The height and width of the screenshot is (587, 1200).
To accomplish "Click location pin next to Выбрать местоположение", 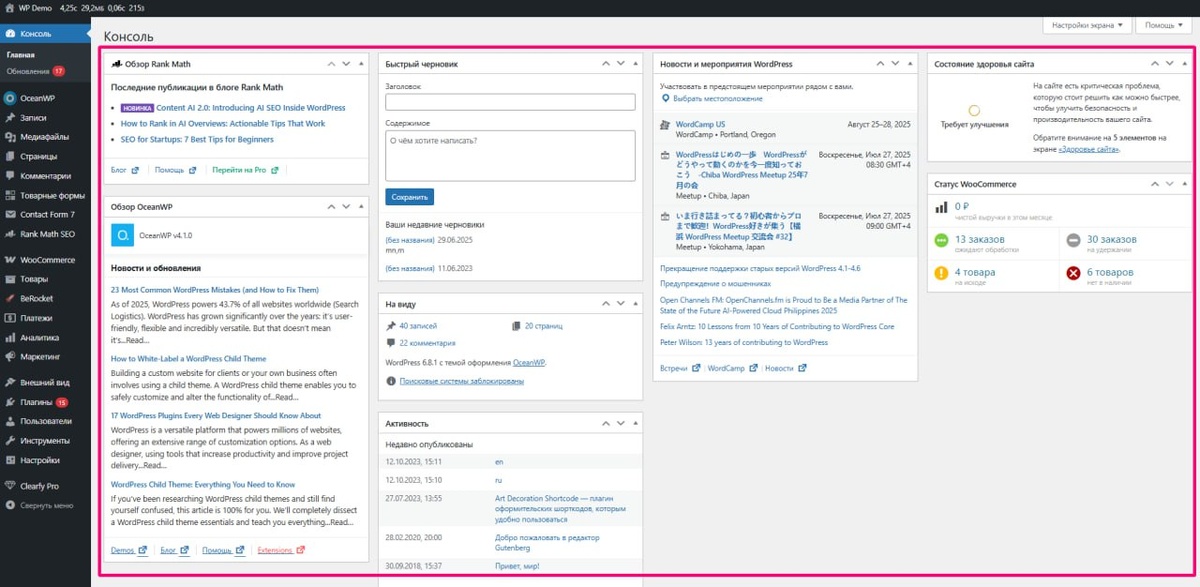I will point(665,99).
